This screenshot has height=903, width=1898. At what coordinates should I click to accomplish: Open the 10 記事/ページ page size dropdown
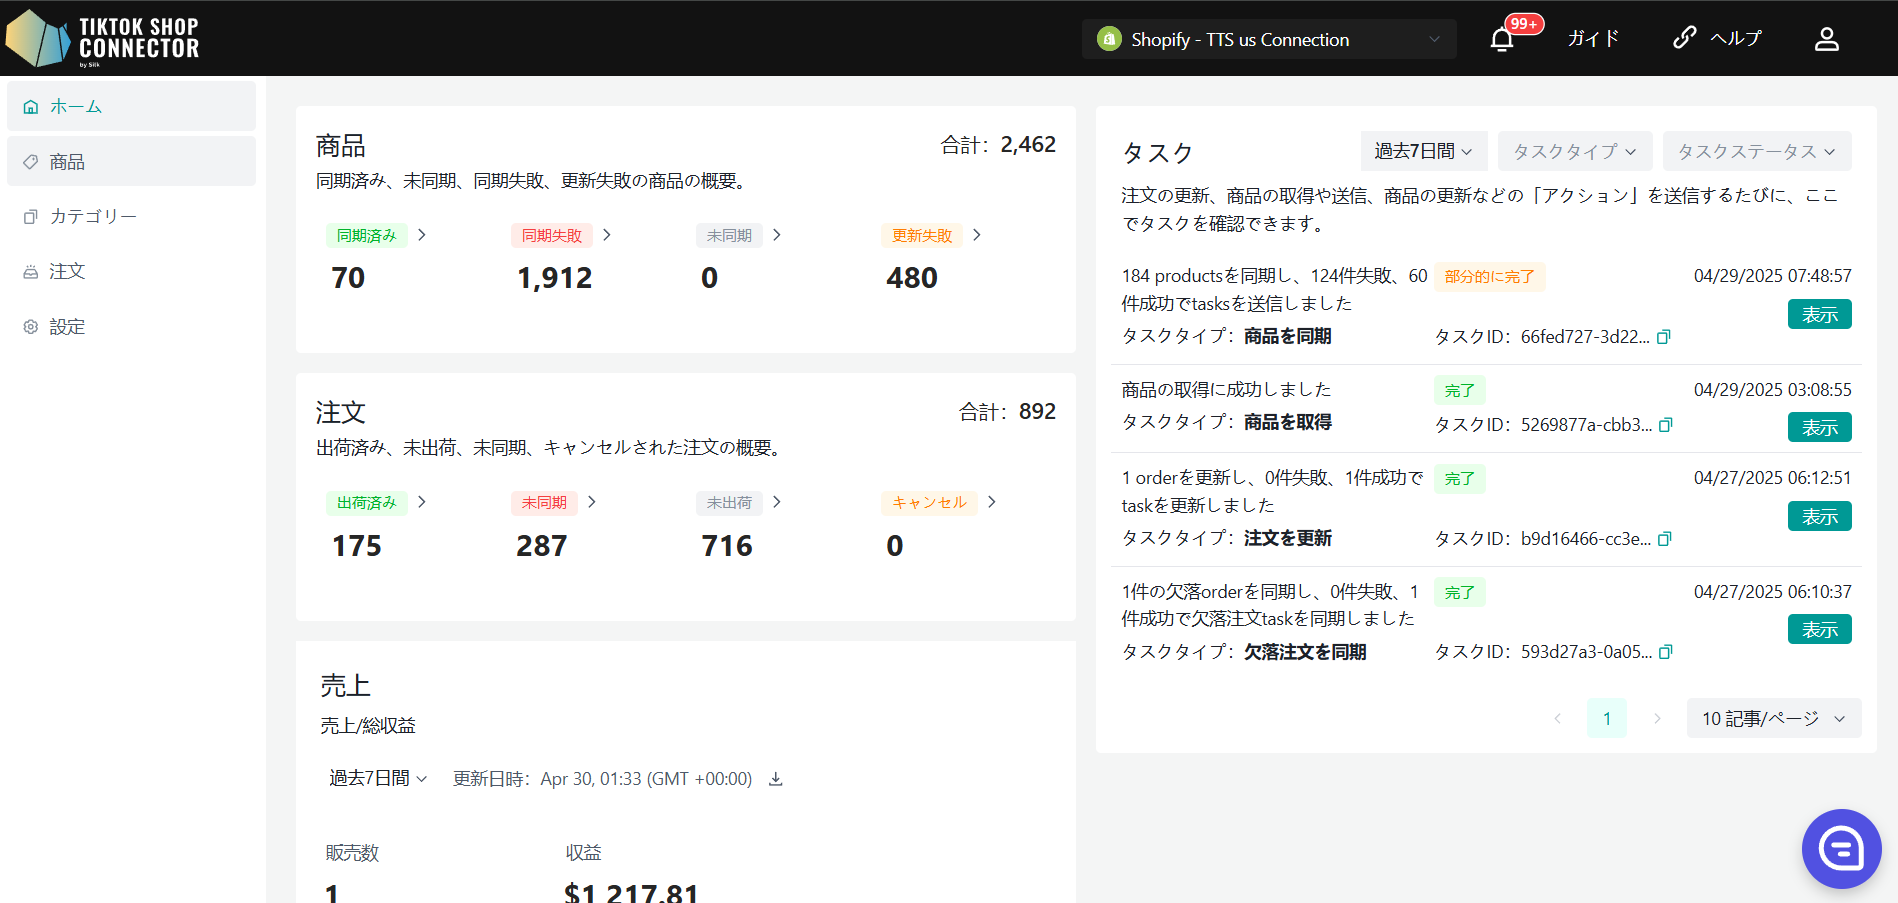1774,718
